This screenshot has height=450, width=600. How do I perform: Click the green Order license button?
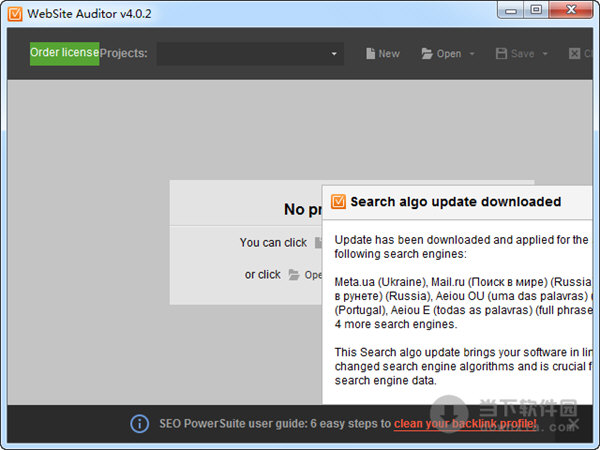tap(64, 53)
